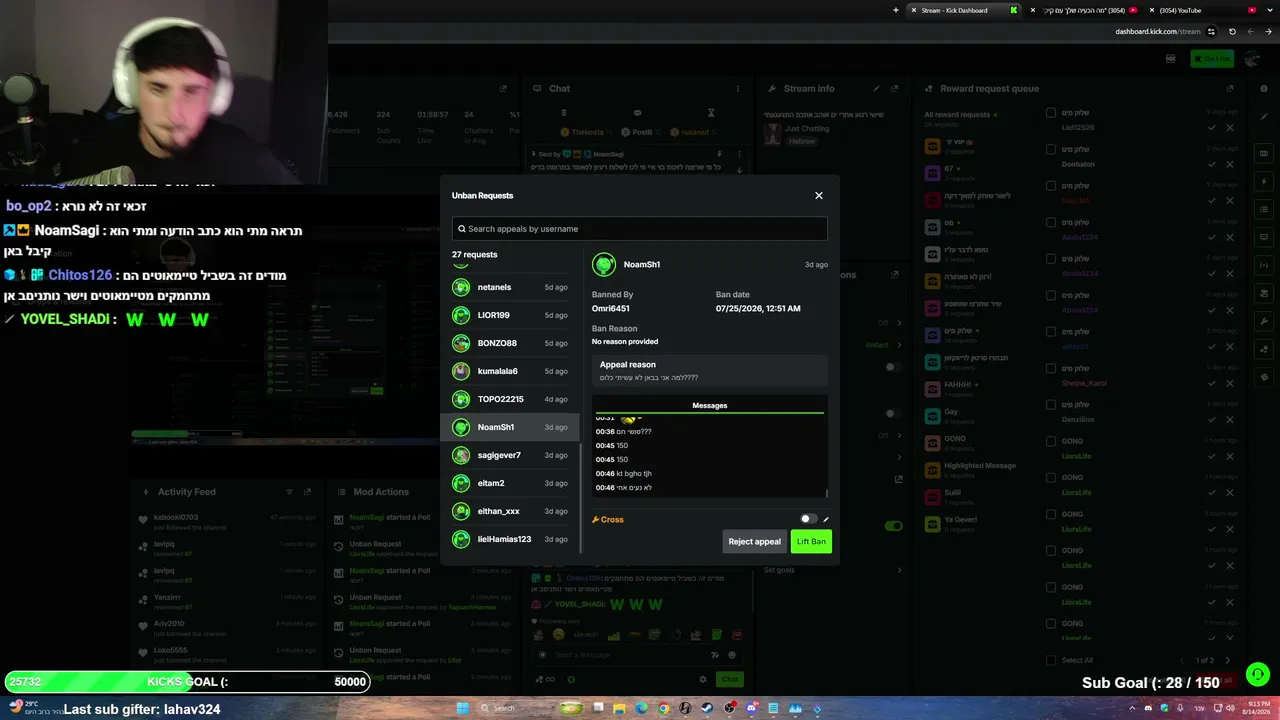
Task: Pop out the Reward request queue panel
Action: click(x=1232, y=89)
